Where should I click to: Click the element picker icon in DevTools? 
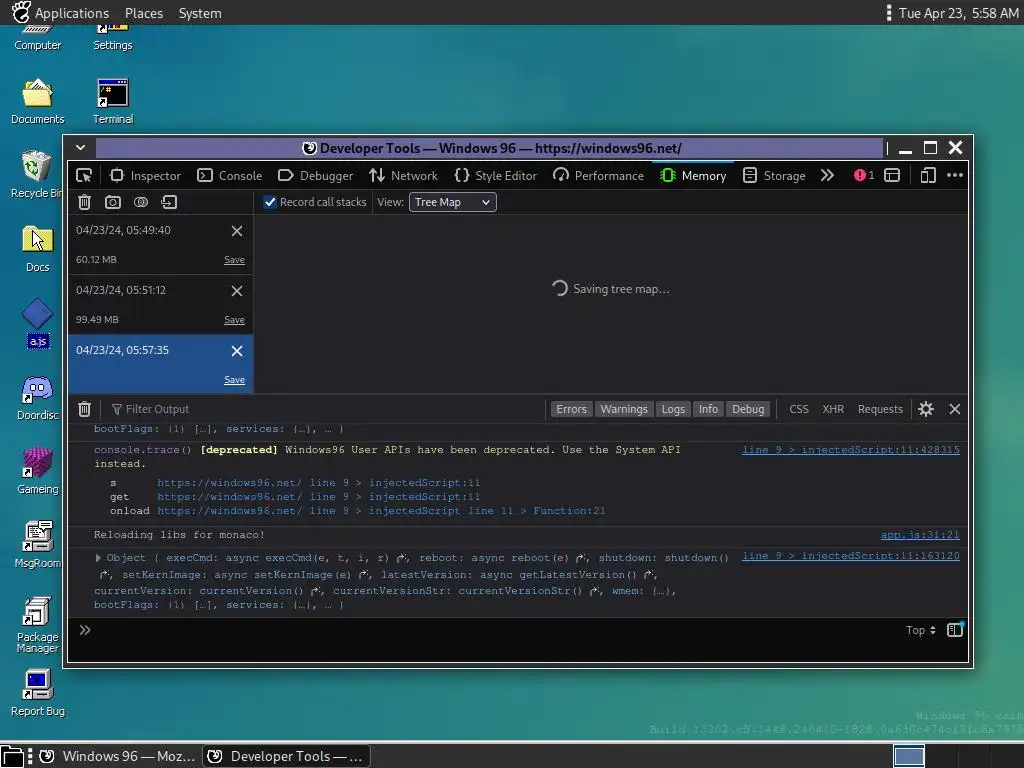(84, 176)
